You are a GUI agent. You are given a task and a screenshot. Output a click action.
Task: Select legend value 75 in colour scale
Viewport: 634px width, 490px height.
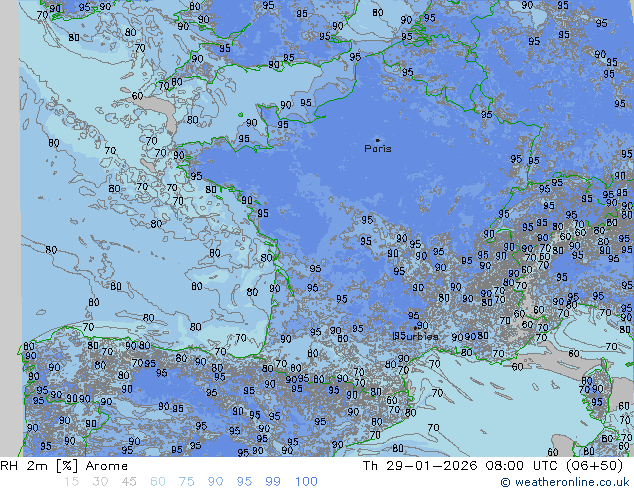(186, 482)
